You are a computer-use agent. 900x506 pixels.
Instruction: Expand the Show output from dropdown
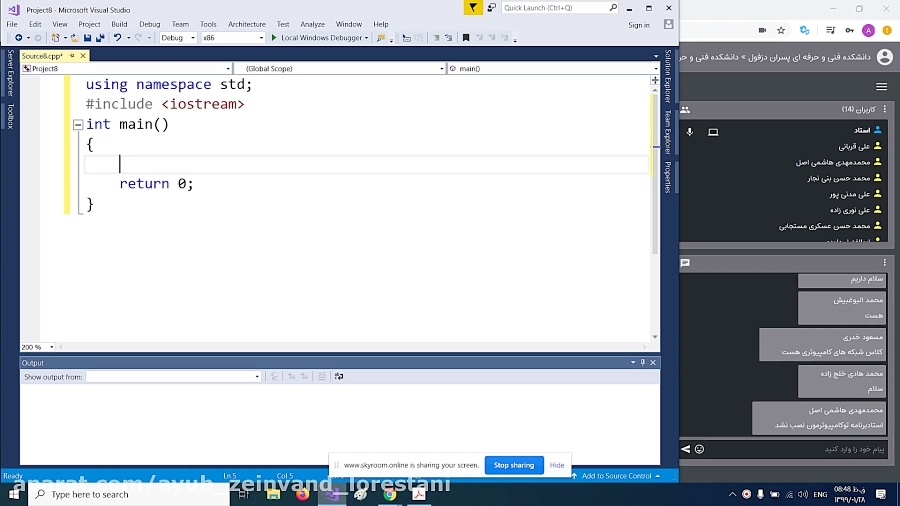pos(173,376)
